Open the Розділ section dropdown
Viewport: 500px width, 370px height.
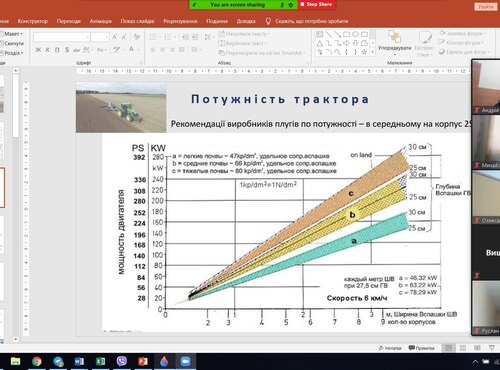click(x=12, y=53)
